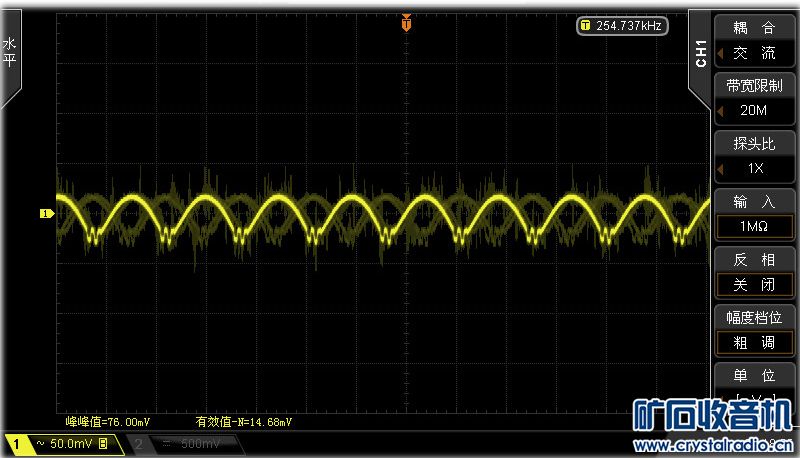Click the bandwidth limit icon in CH1 tab
Screen dimensions: 800x458
(103, 442)
